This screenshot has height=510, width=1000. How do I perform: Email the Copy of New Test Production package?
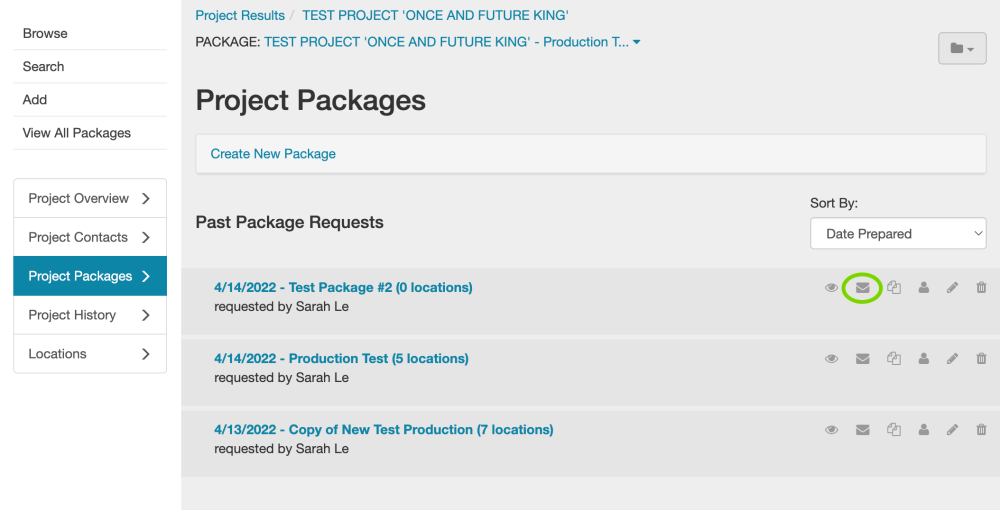coord(862,430)
